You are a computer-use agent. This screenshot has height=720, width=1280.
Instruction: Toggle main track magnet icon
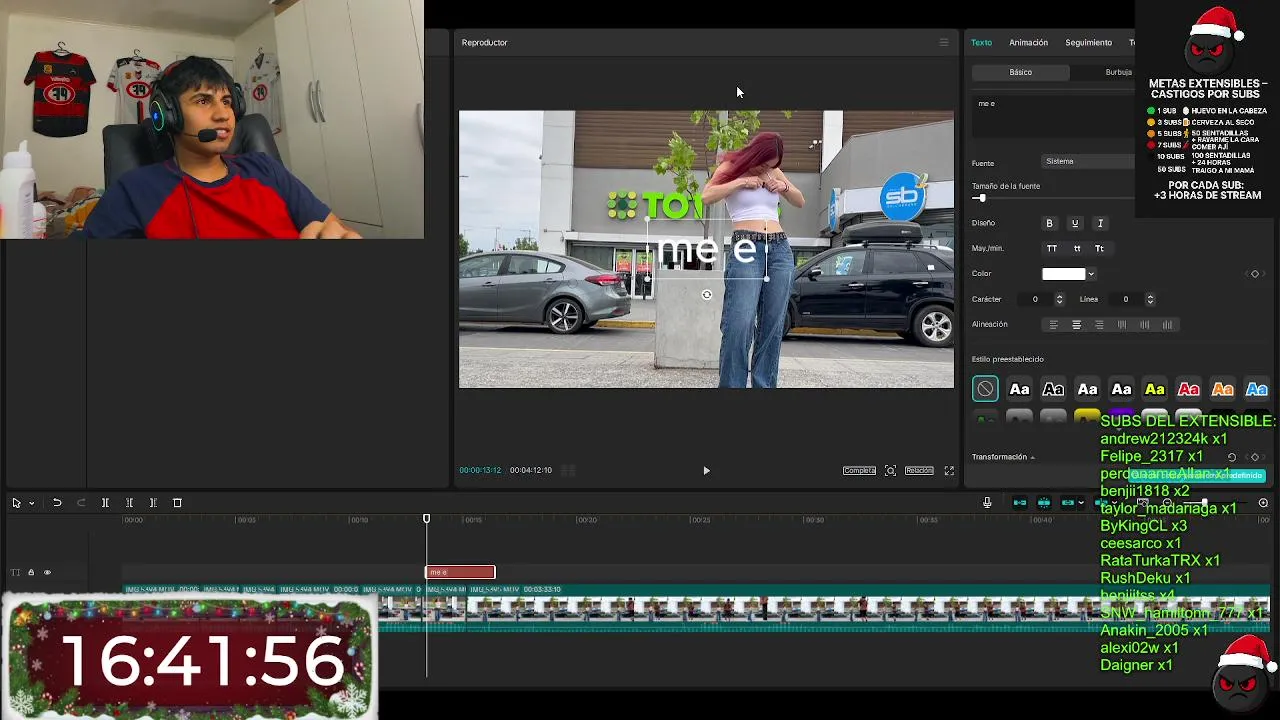pos(1020,503)
